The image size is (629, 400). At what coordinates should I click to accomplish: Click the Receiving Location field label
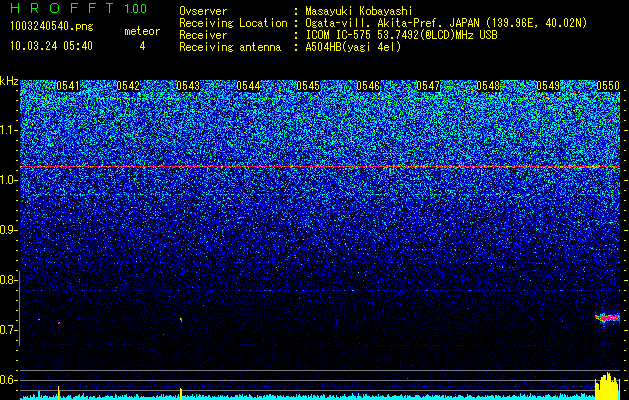(233, 23)
